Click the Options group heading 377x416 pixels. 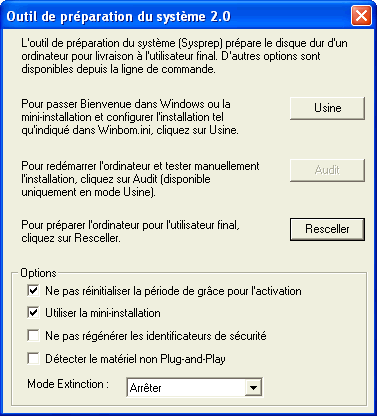click(38, 273)
